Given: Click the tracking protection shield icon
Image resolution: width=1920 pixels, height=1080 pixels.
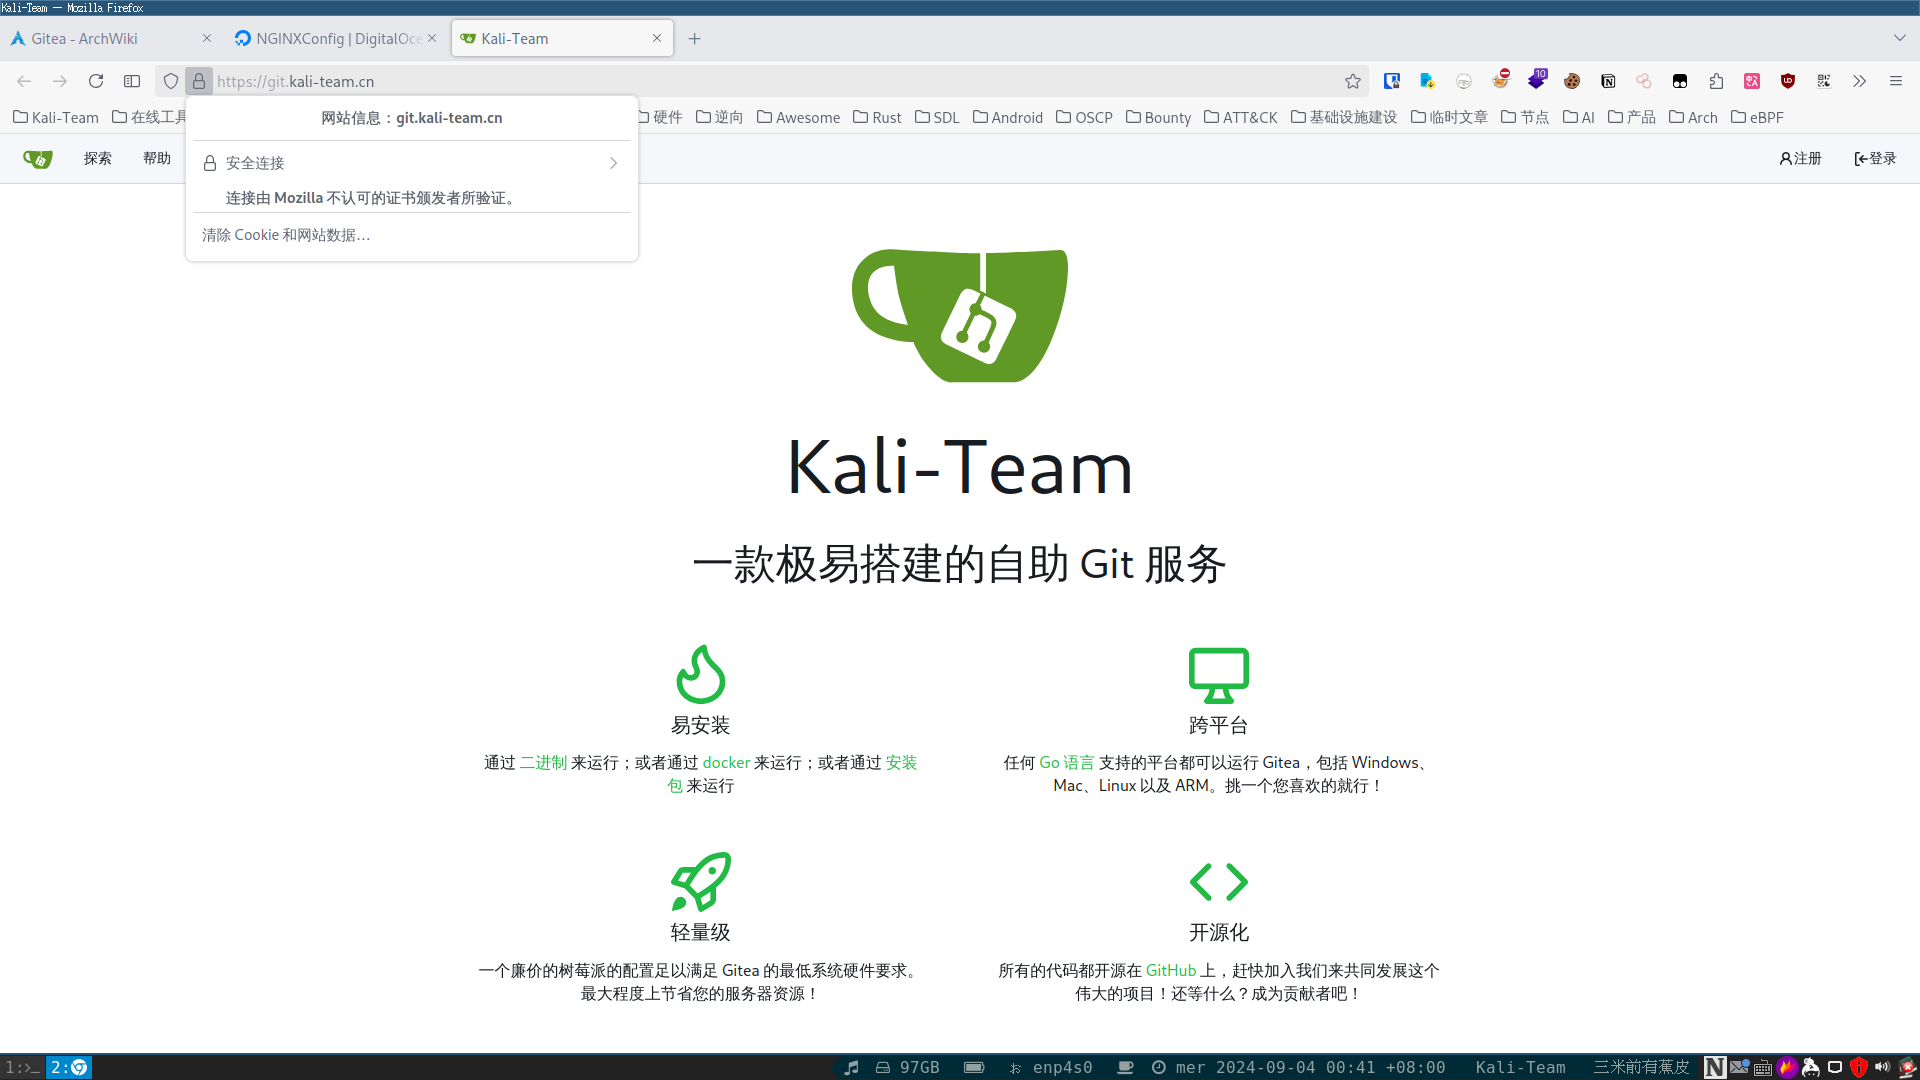Looking at the screenshot, I should [171, 81].
